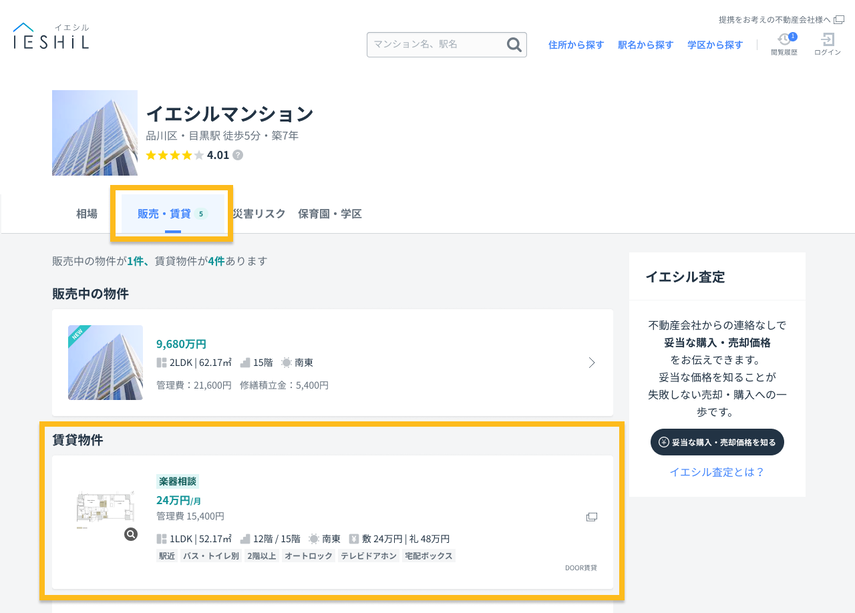Open the 9,680万円 listing thumbnail
Image resolution: width=855 pixels, height=613 pixels.
pyautogui.click(x=105, y=363)
